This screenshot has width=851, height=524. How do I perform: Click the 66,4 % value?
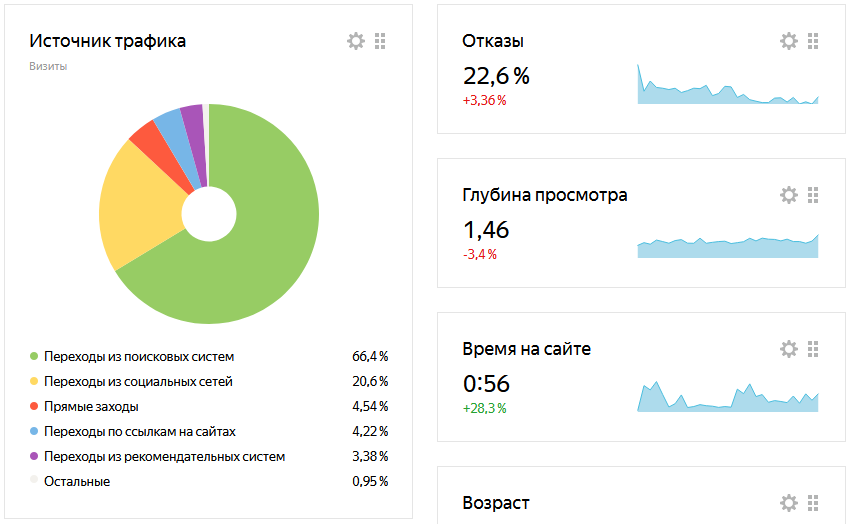coord(370,357)
